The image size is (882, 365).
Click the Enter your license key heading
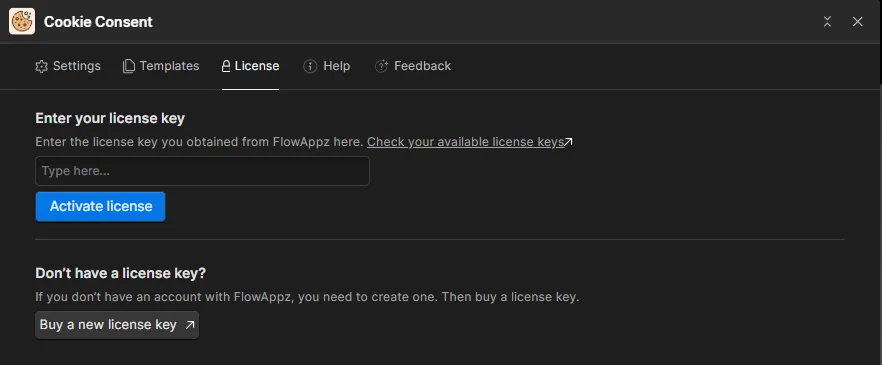(110, 118)
